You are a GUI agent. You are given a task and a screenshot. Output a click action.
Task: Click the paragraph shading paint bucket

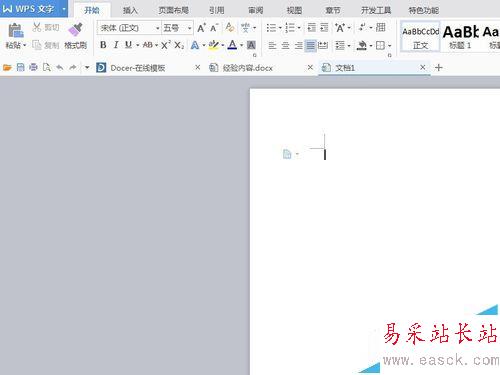(362, 45)
